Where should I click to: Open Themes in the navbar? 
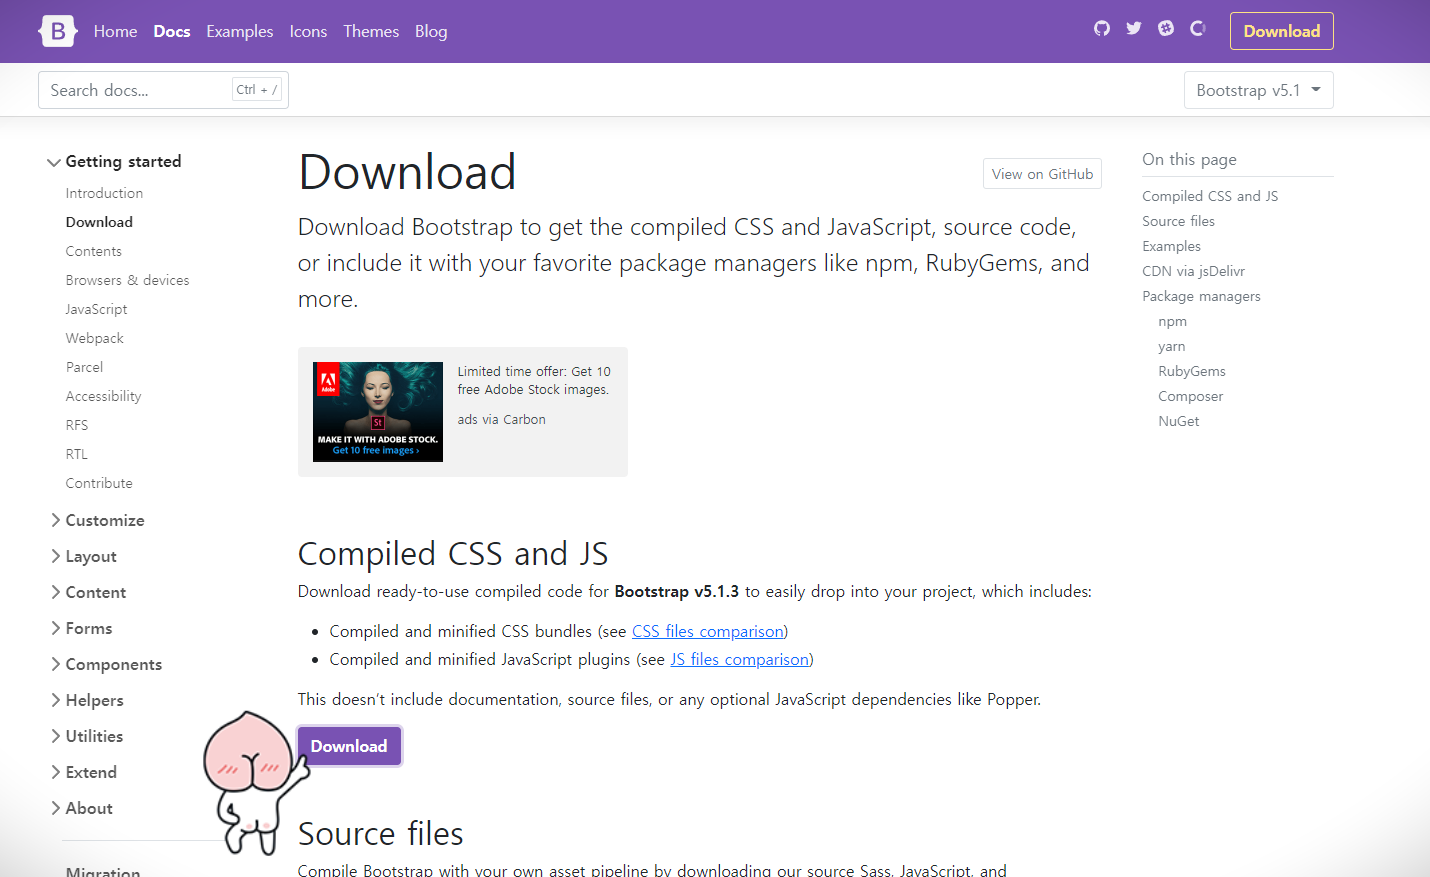pos(371,31)
